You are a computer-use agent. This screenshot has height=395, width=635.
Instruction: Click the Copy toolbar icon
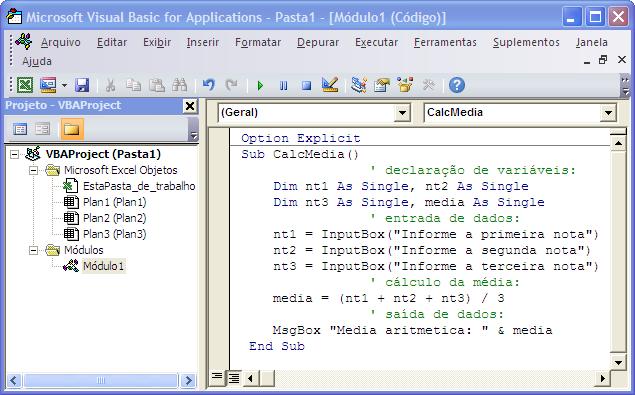133,85
